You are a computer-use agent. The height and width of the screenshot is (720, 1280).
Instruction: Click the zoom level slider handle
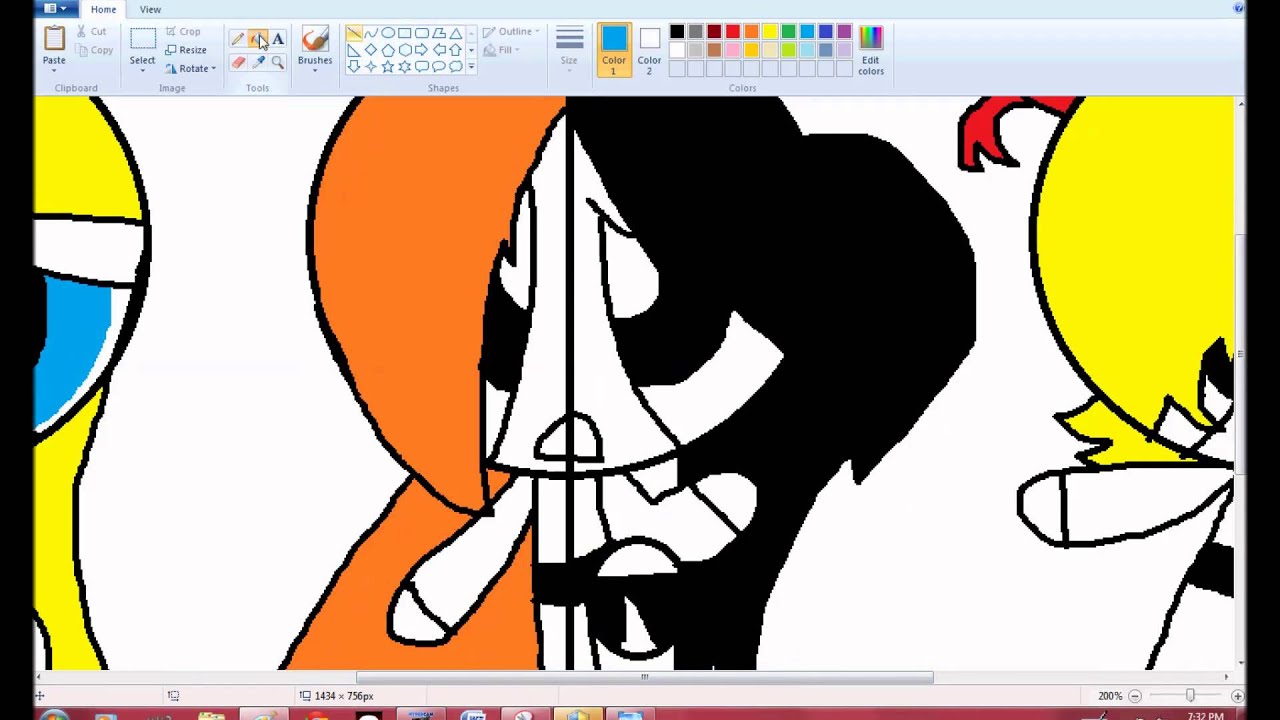(x=1190, y=695)
